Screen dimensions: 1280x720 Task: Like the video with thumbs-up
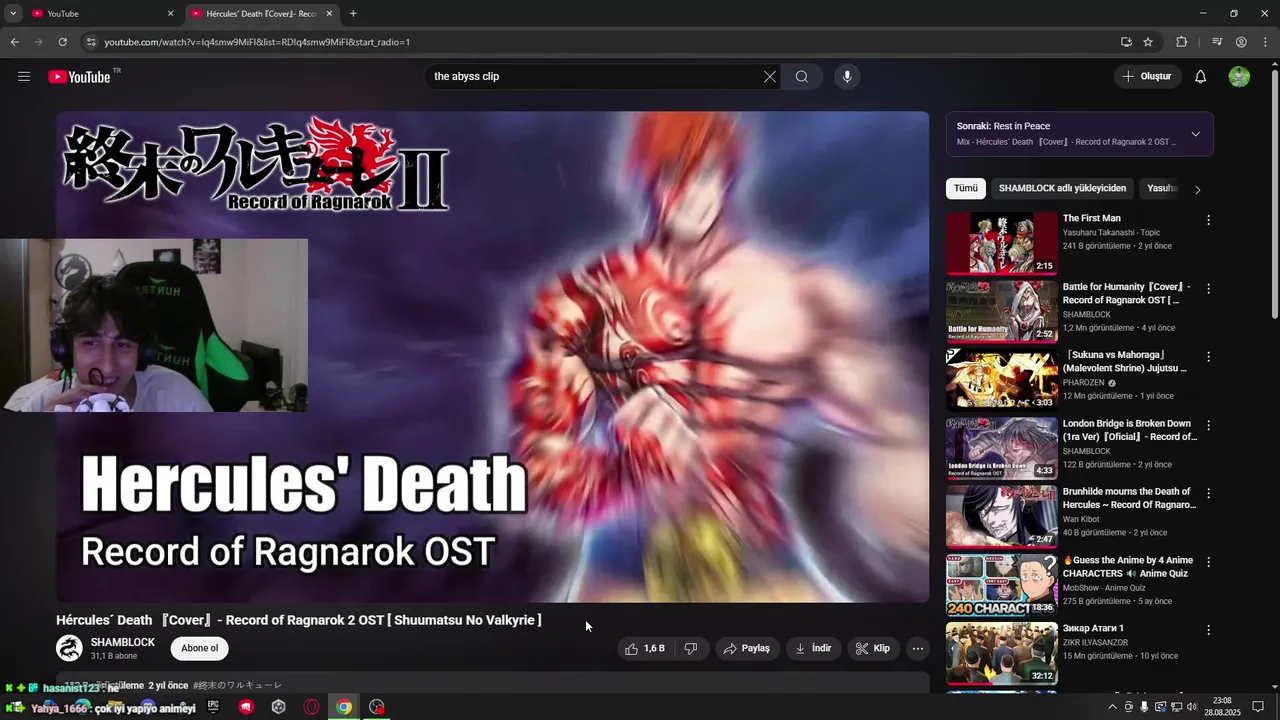645,649
